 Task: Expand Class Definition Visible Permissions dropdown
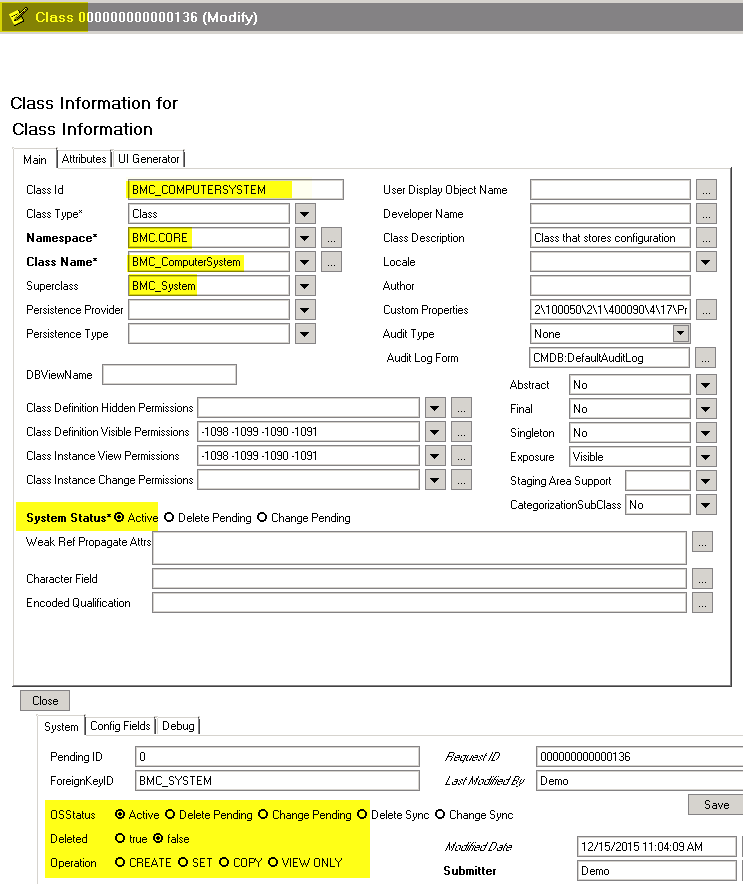click(x=435, y=432)
